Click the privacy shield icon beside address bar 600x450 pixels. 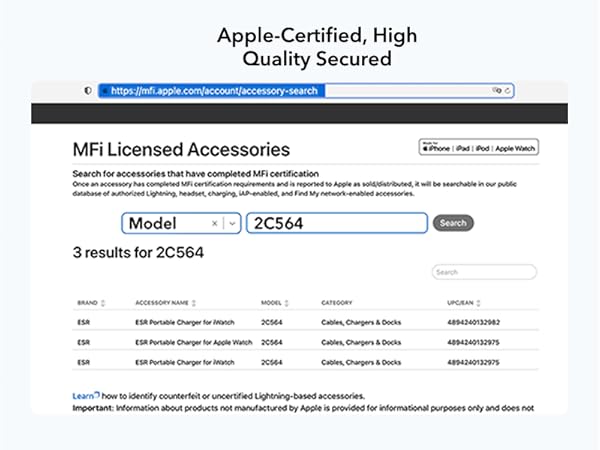click(88, 90)
